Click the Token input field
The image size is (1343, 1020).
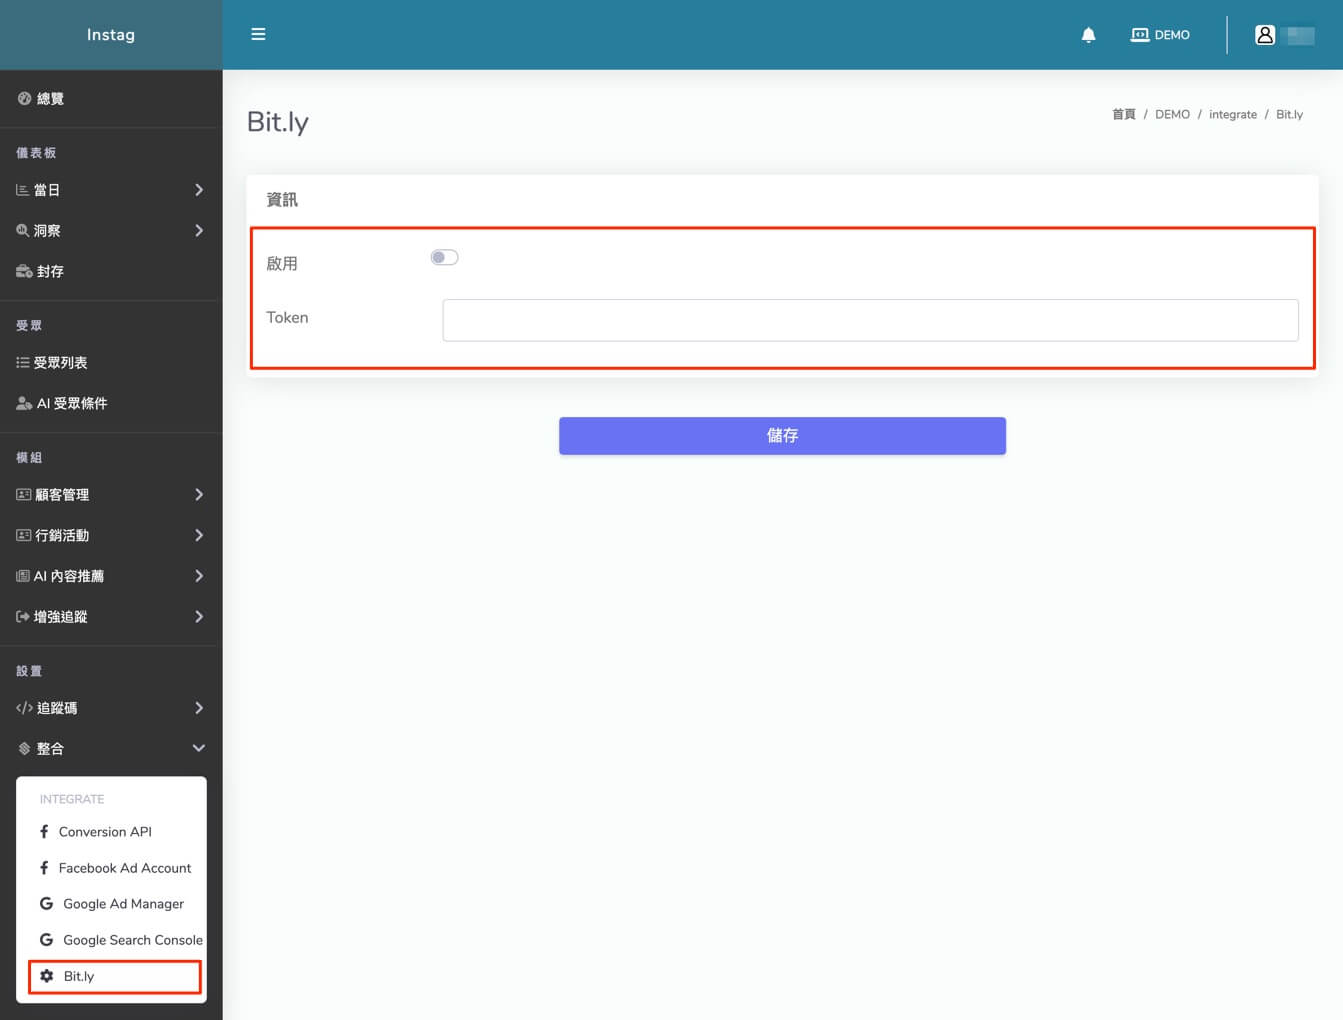(x=870, y=320)
